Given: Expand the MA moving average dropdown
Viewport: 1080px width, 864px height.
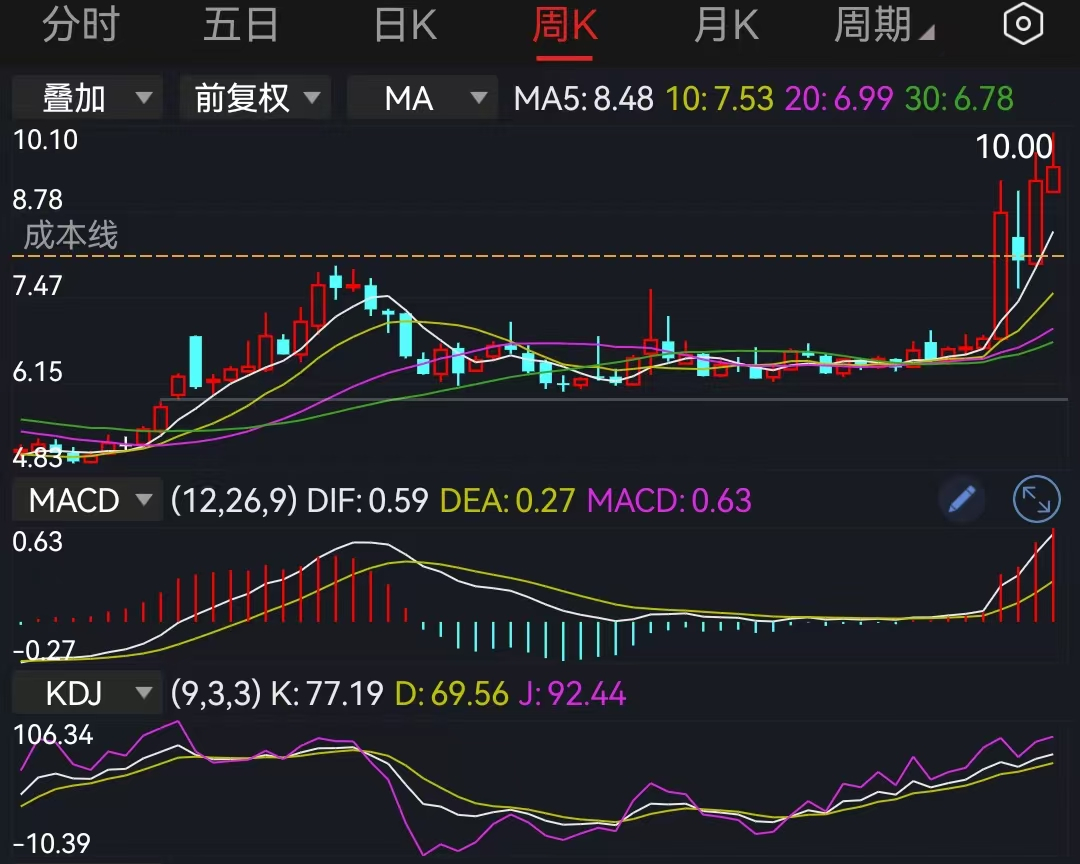Looking at the screenshot, I should [x=480, y=98].
